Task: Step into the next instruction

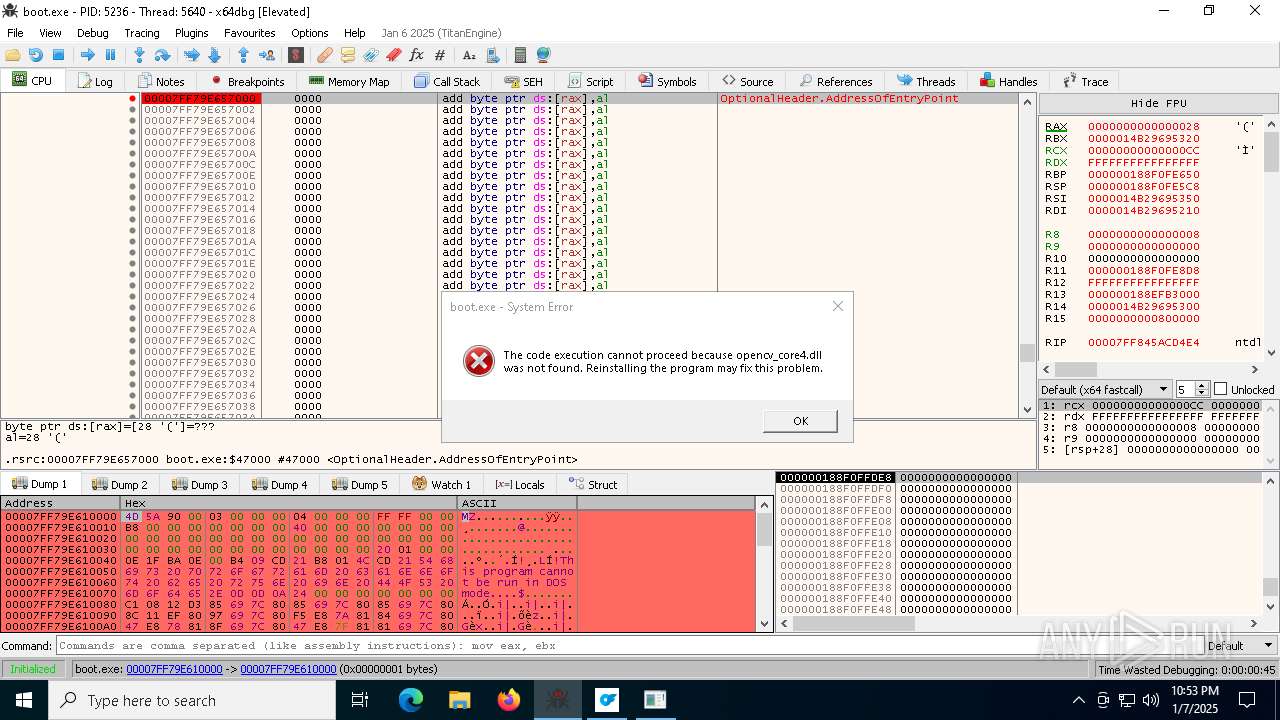Action: (140, 55)
